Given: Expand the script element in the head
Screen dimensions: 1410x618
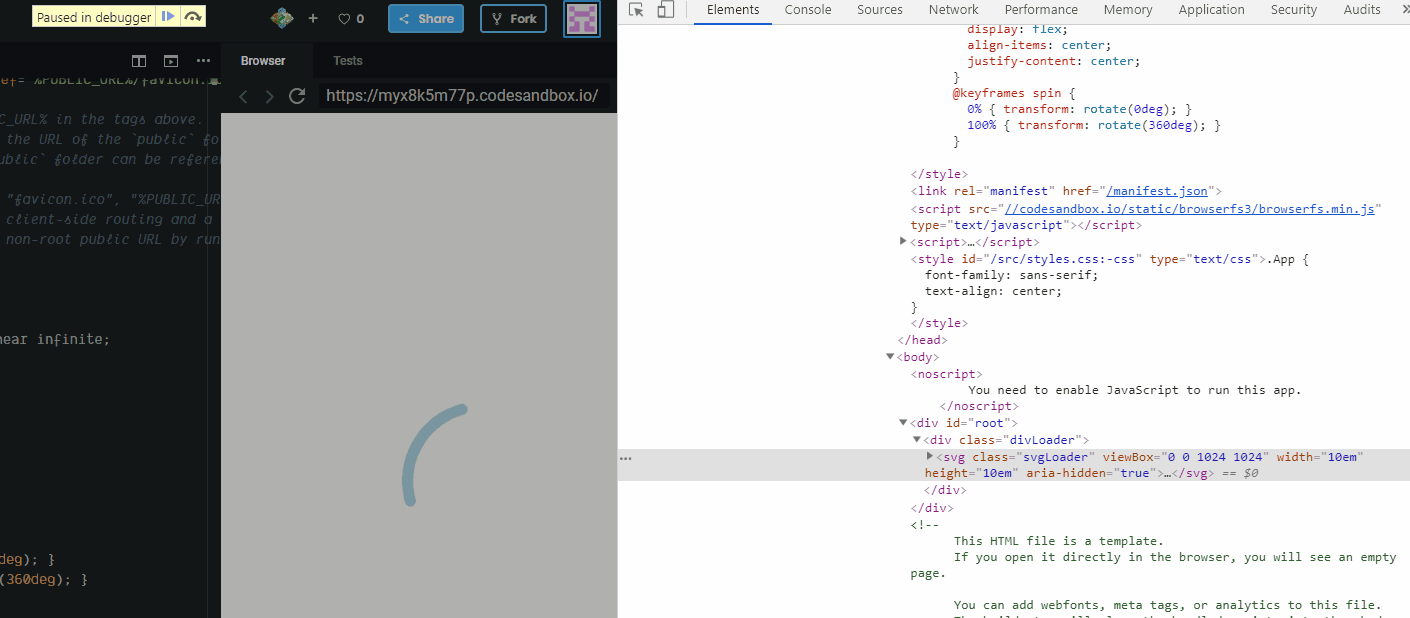Looking at the screenshot, I should pyautogui.click(x=903, y=241).
